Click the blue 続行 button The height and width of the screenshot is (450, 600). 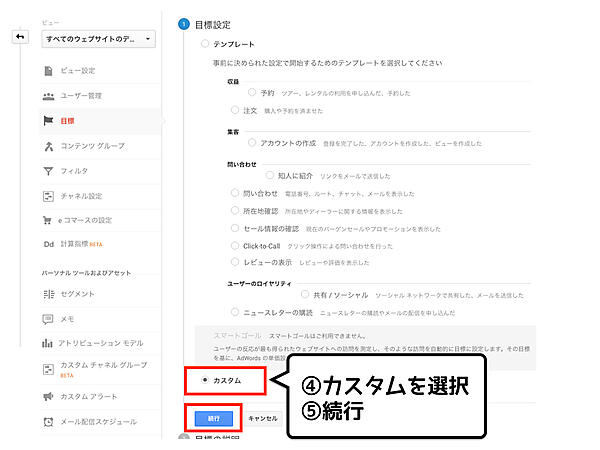click(x=214, y=419)
